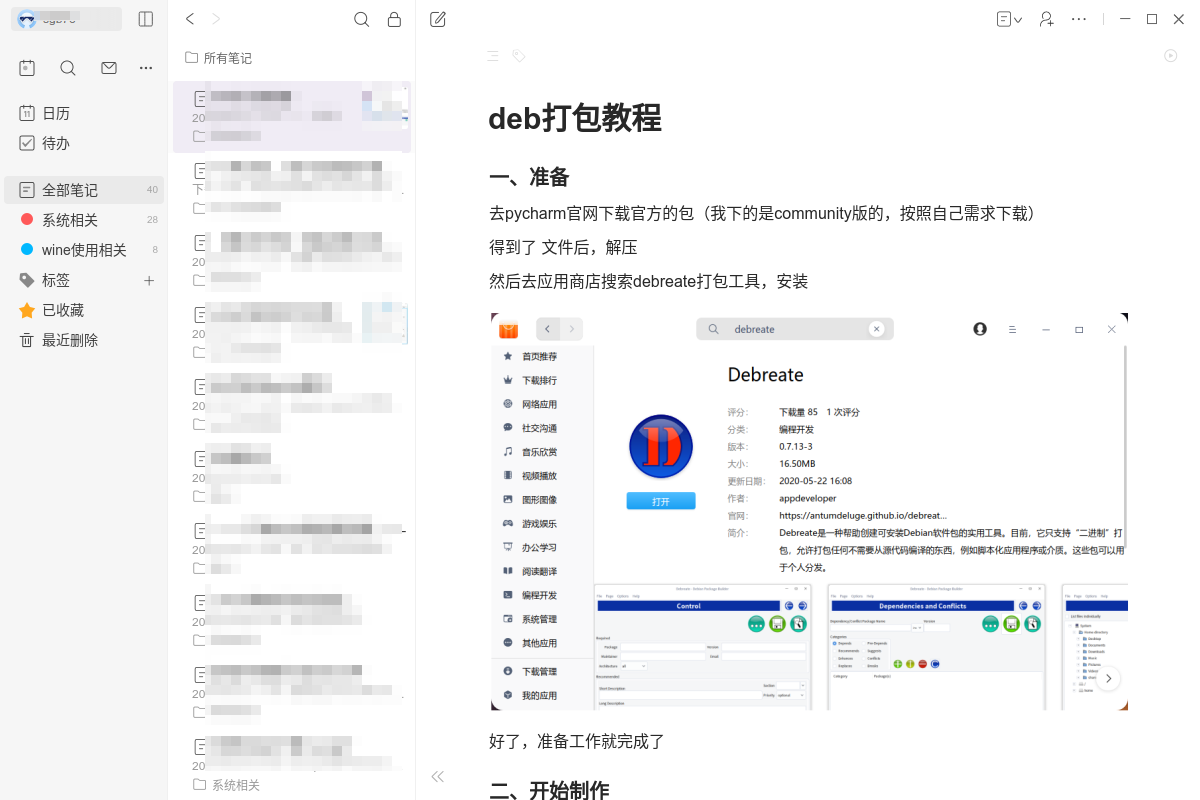1200x800 pixels.
Task: Select 全部笔记 in sidebar
Action: click(70, 190)
